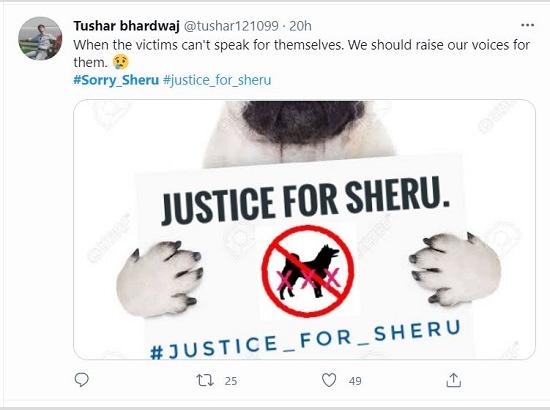
Task: Click the red no-dog prohibition sign
Action: 308,271
